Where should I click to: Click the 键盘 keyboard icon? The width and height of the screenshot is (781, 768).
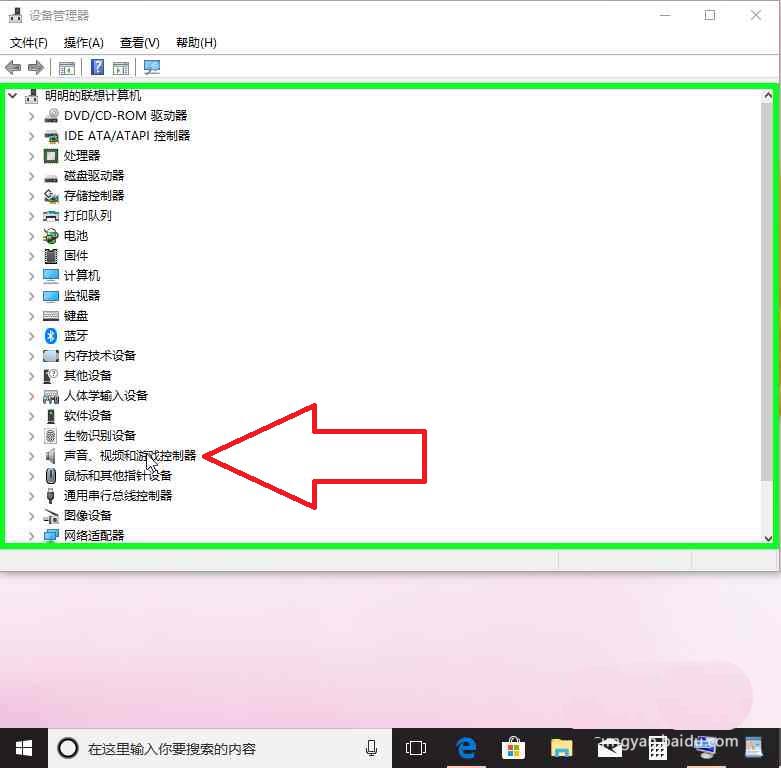click(51, 316)
